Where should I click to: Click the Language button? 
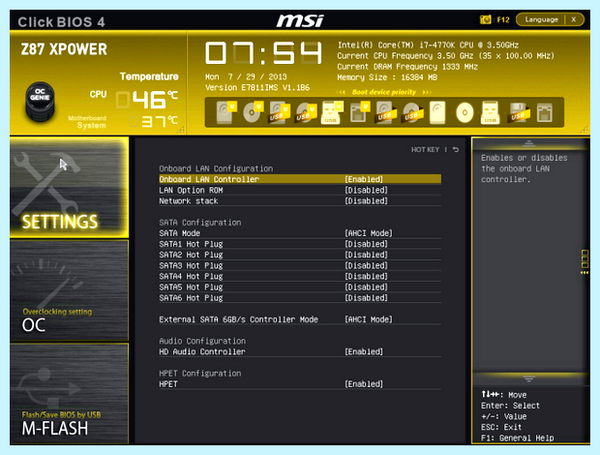pos(541,20)
